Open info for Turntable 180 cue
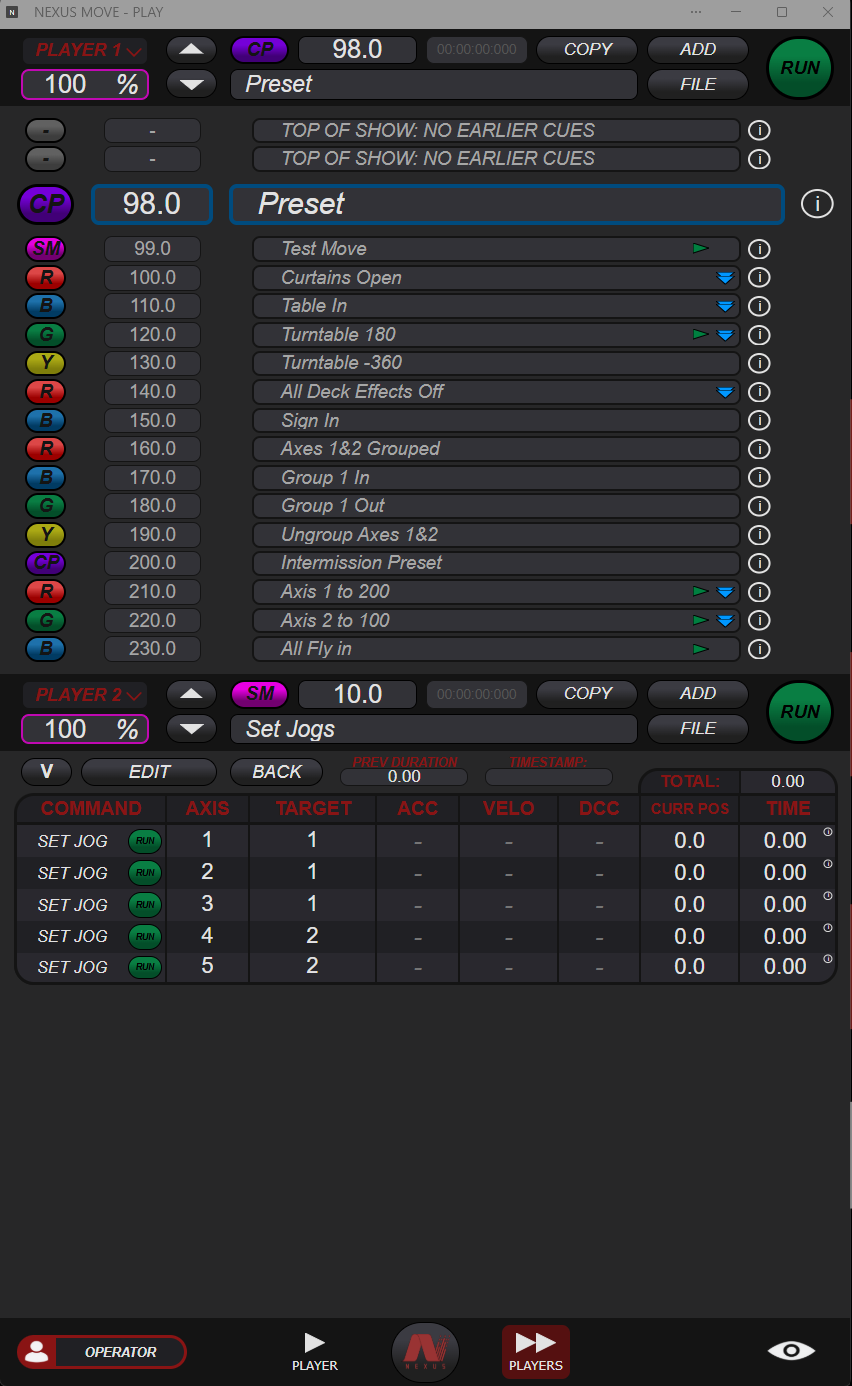852x1386 pixels. click(759, 335)
